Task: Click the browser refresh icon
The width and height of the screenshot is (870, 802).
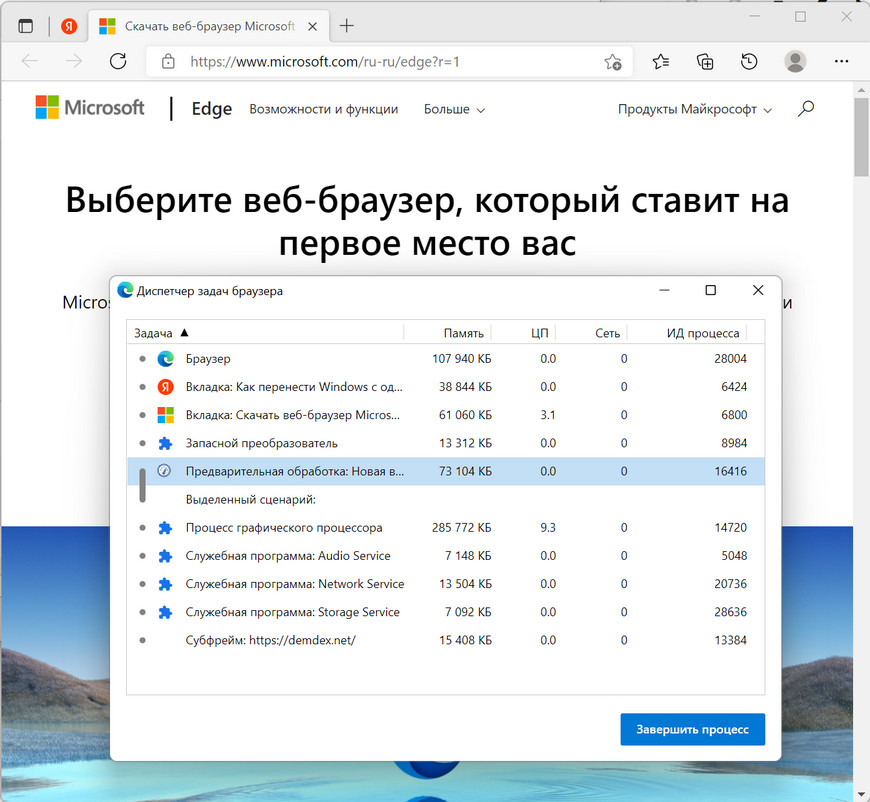Action: click(x=118, y=62)
